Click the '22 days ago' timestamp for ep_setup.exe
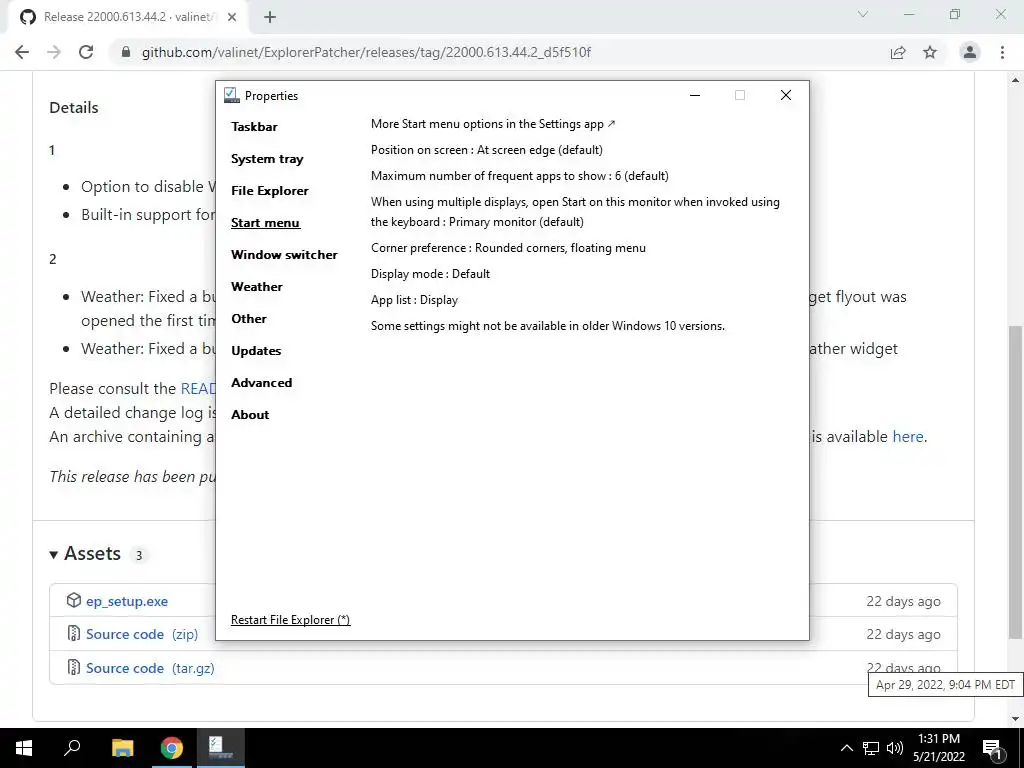Screen dimensions: 1024x768 (x=903, y=601)
